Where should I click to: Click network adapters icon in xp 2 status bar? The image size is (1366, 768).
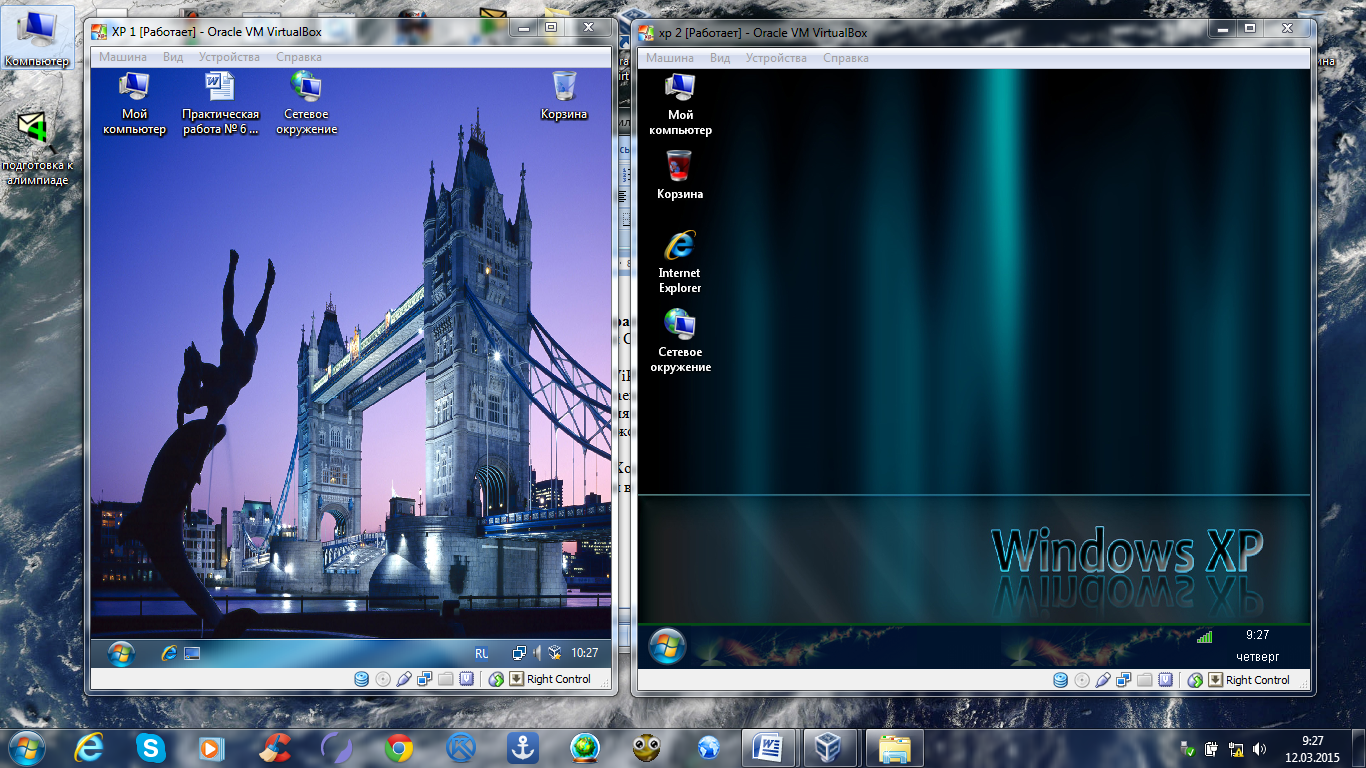coord(1123,680)
